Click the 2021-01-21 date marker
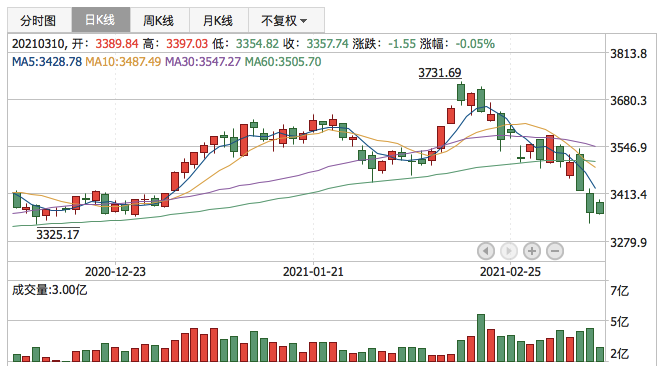 [x=313, y=272]
